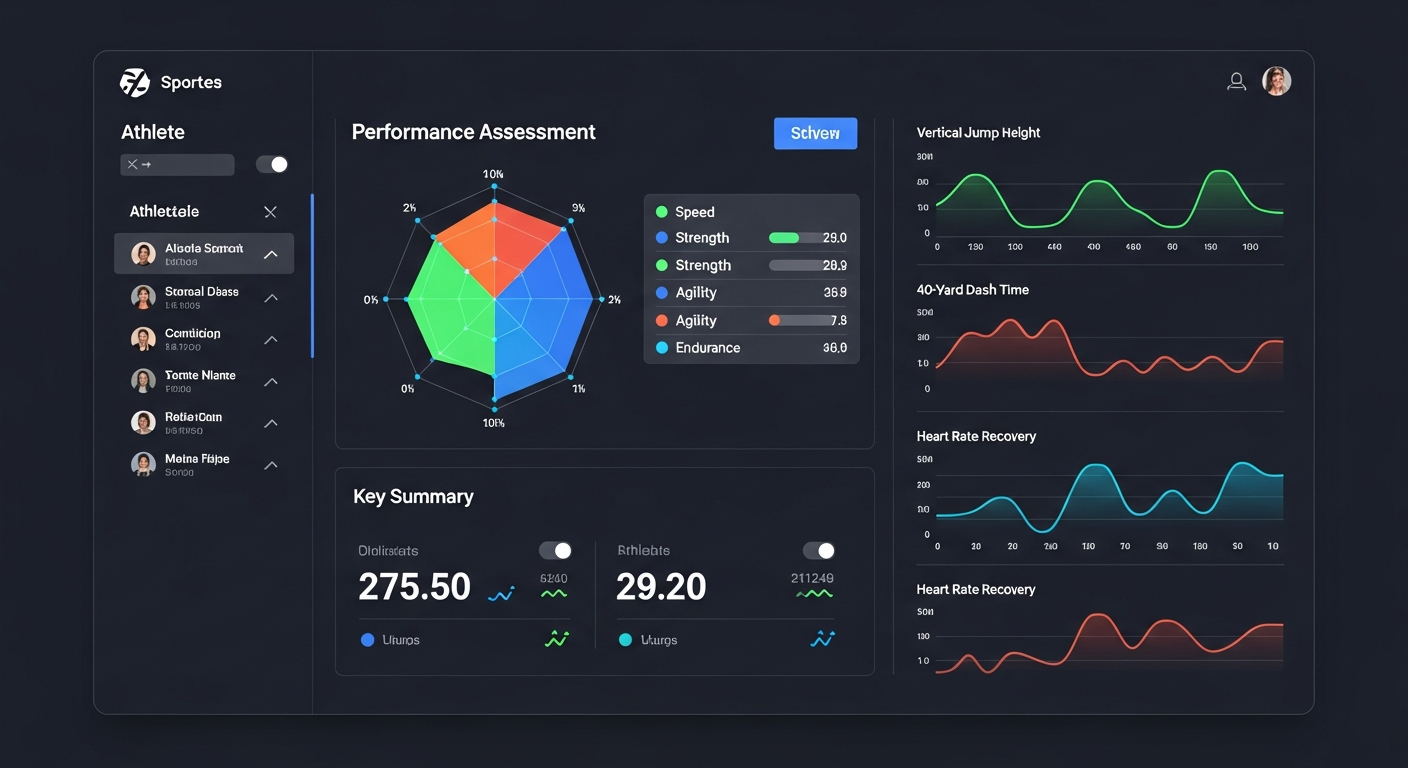
Task: Click the X close icon beside Athlettale
Action: [270, 212]
